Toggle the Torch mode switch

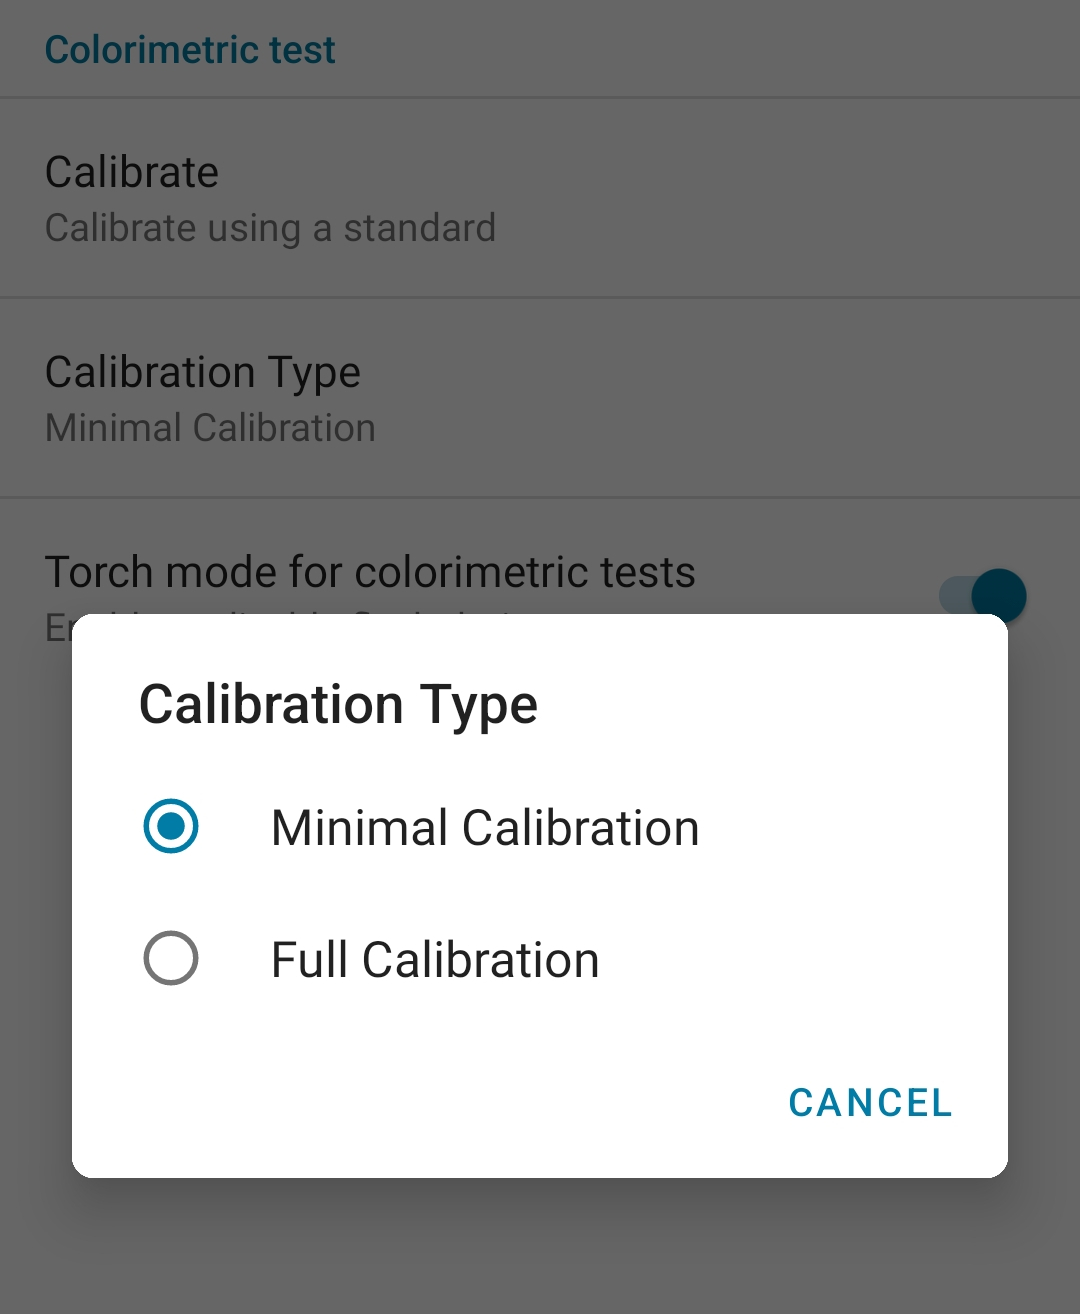click(x=983, y=596)
